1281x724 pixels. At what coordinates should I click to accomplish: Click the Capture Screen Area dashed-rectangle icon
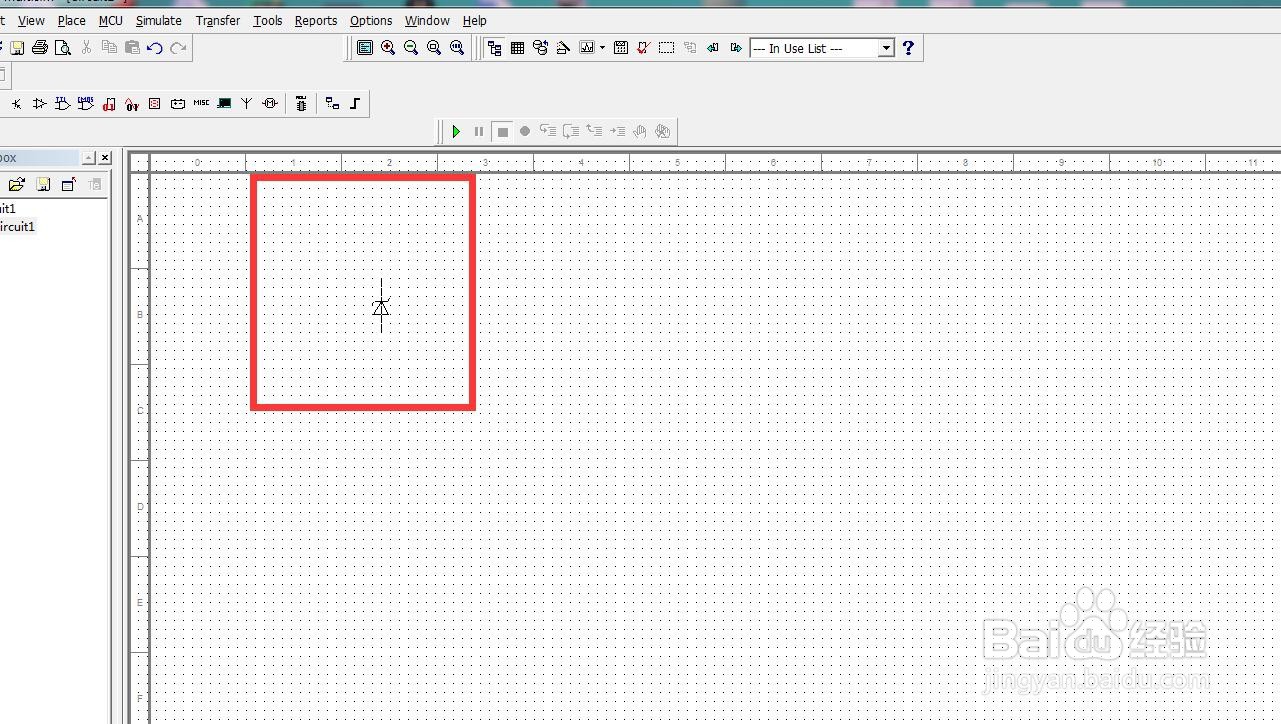pos(666,48)
